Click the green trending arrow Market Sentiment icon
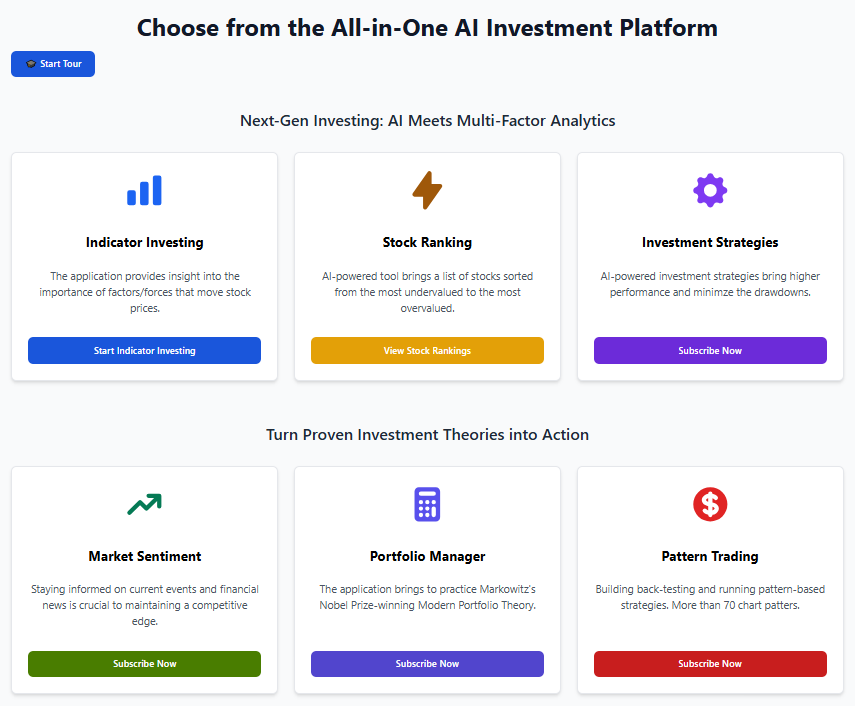 tap(144, 504)
